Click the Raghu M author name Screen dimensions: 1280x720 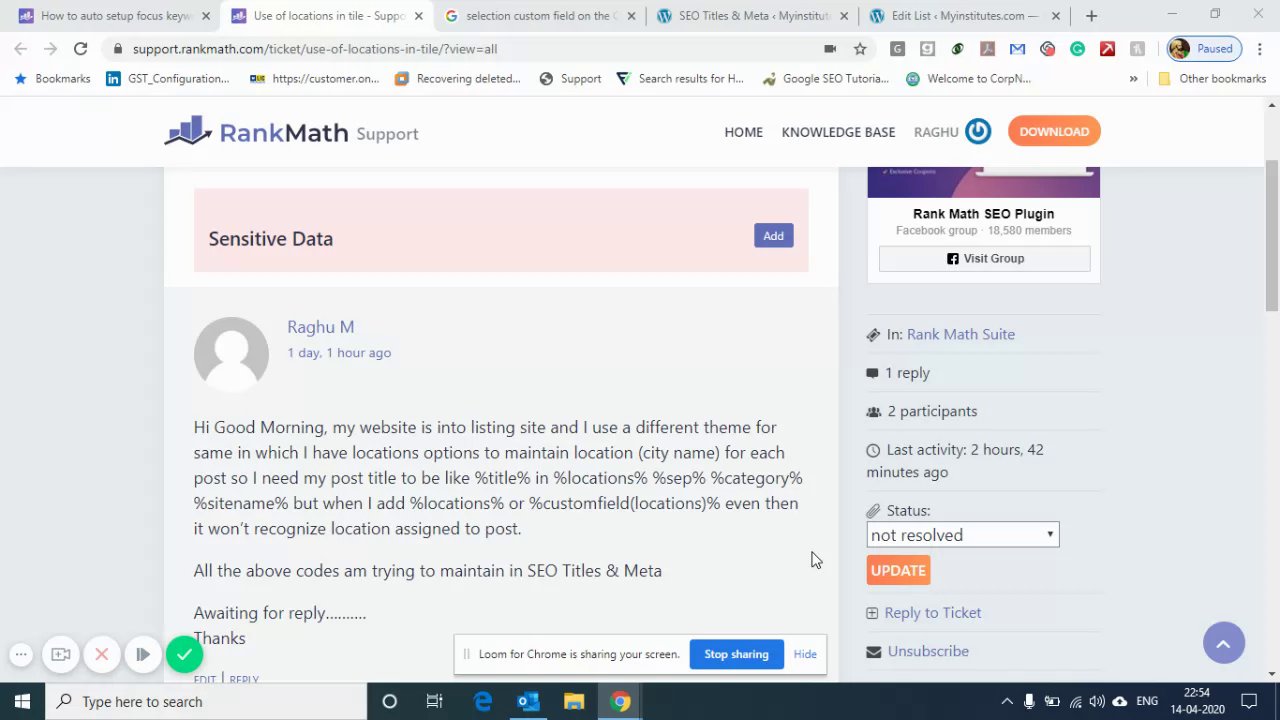(x=320, y=327)
